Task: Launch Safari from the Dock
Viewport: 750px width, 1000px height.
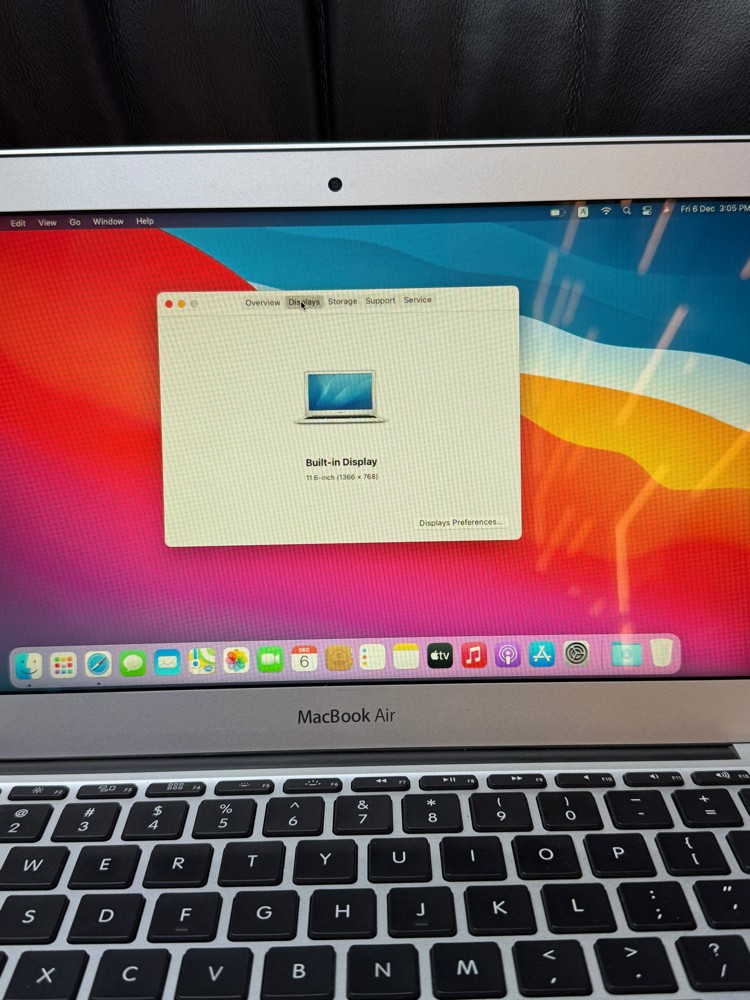Action: click(x=98, y=665)
